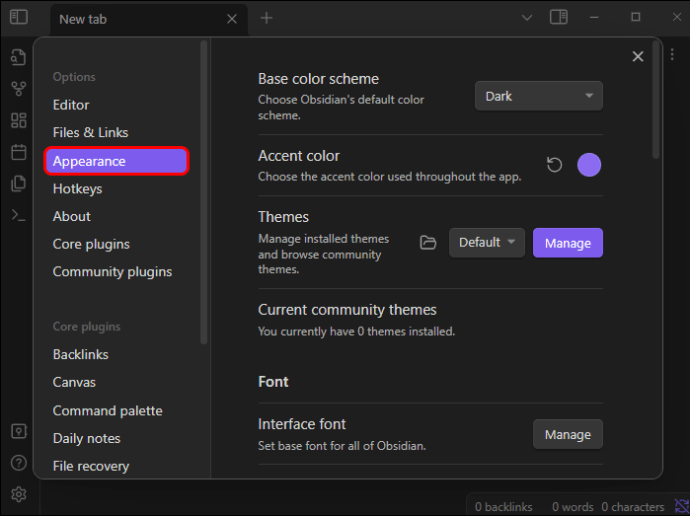This screenshot has width=690, height=516.
Task: Go to Community plugins settings section
Action: click(112, 271)
